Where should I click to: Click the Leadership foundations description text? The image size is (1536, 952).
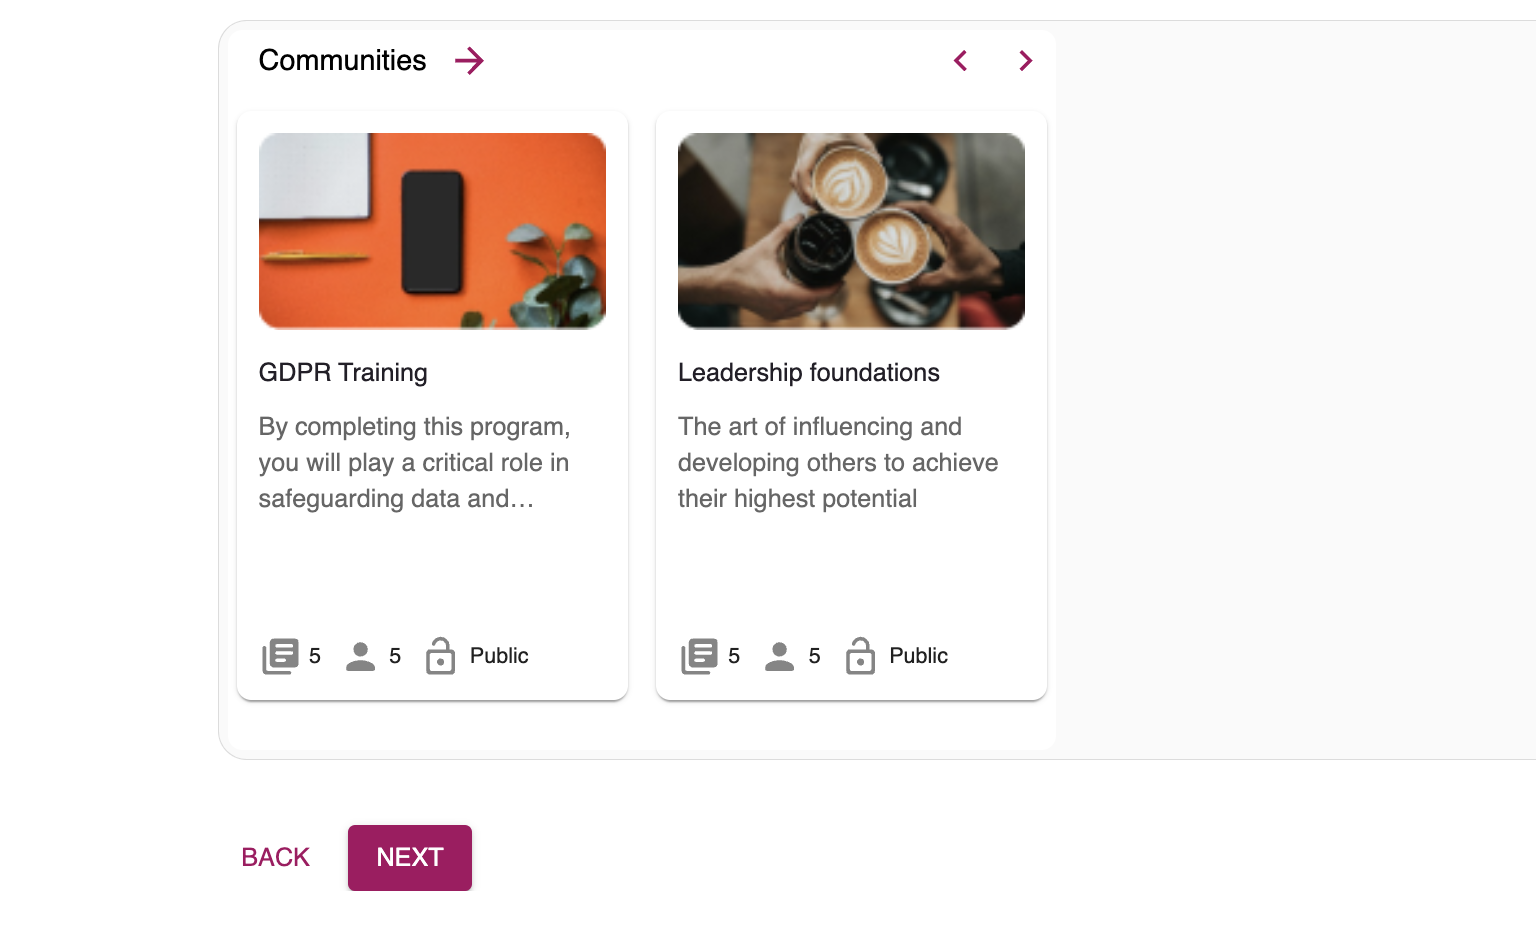click(838, 463)
